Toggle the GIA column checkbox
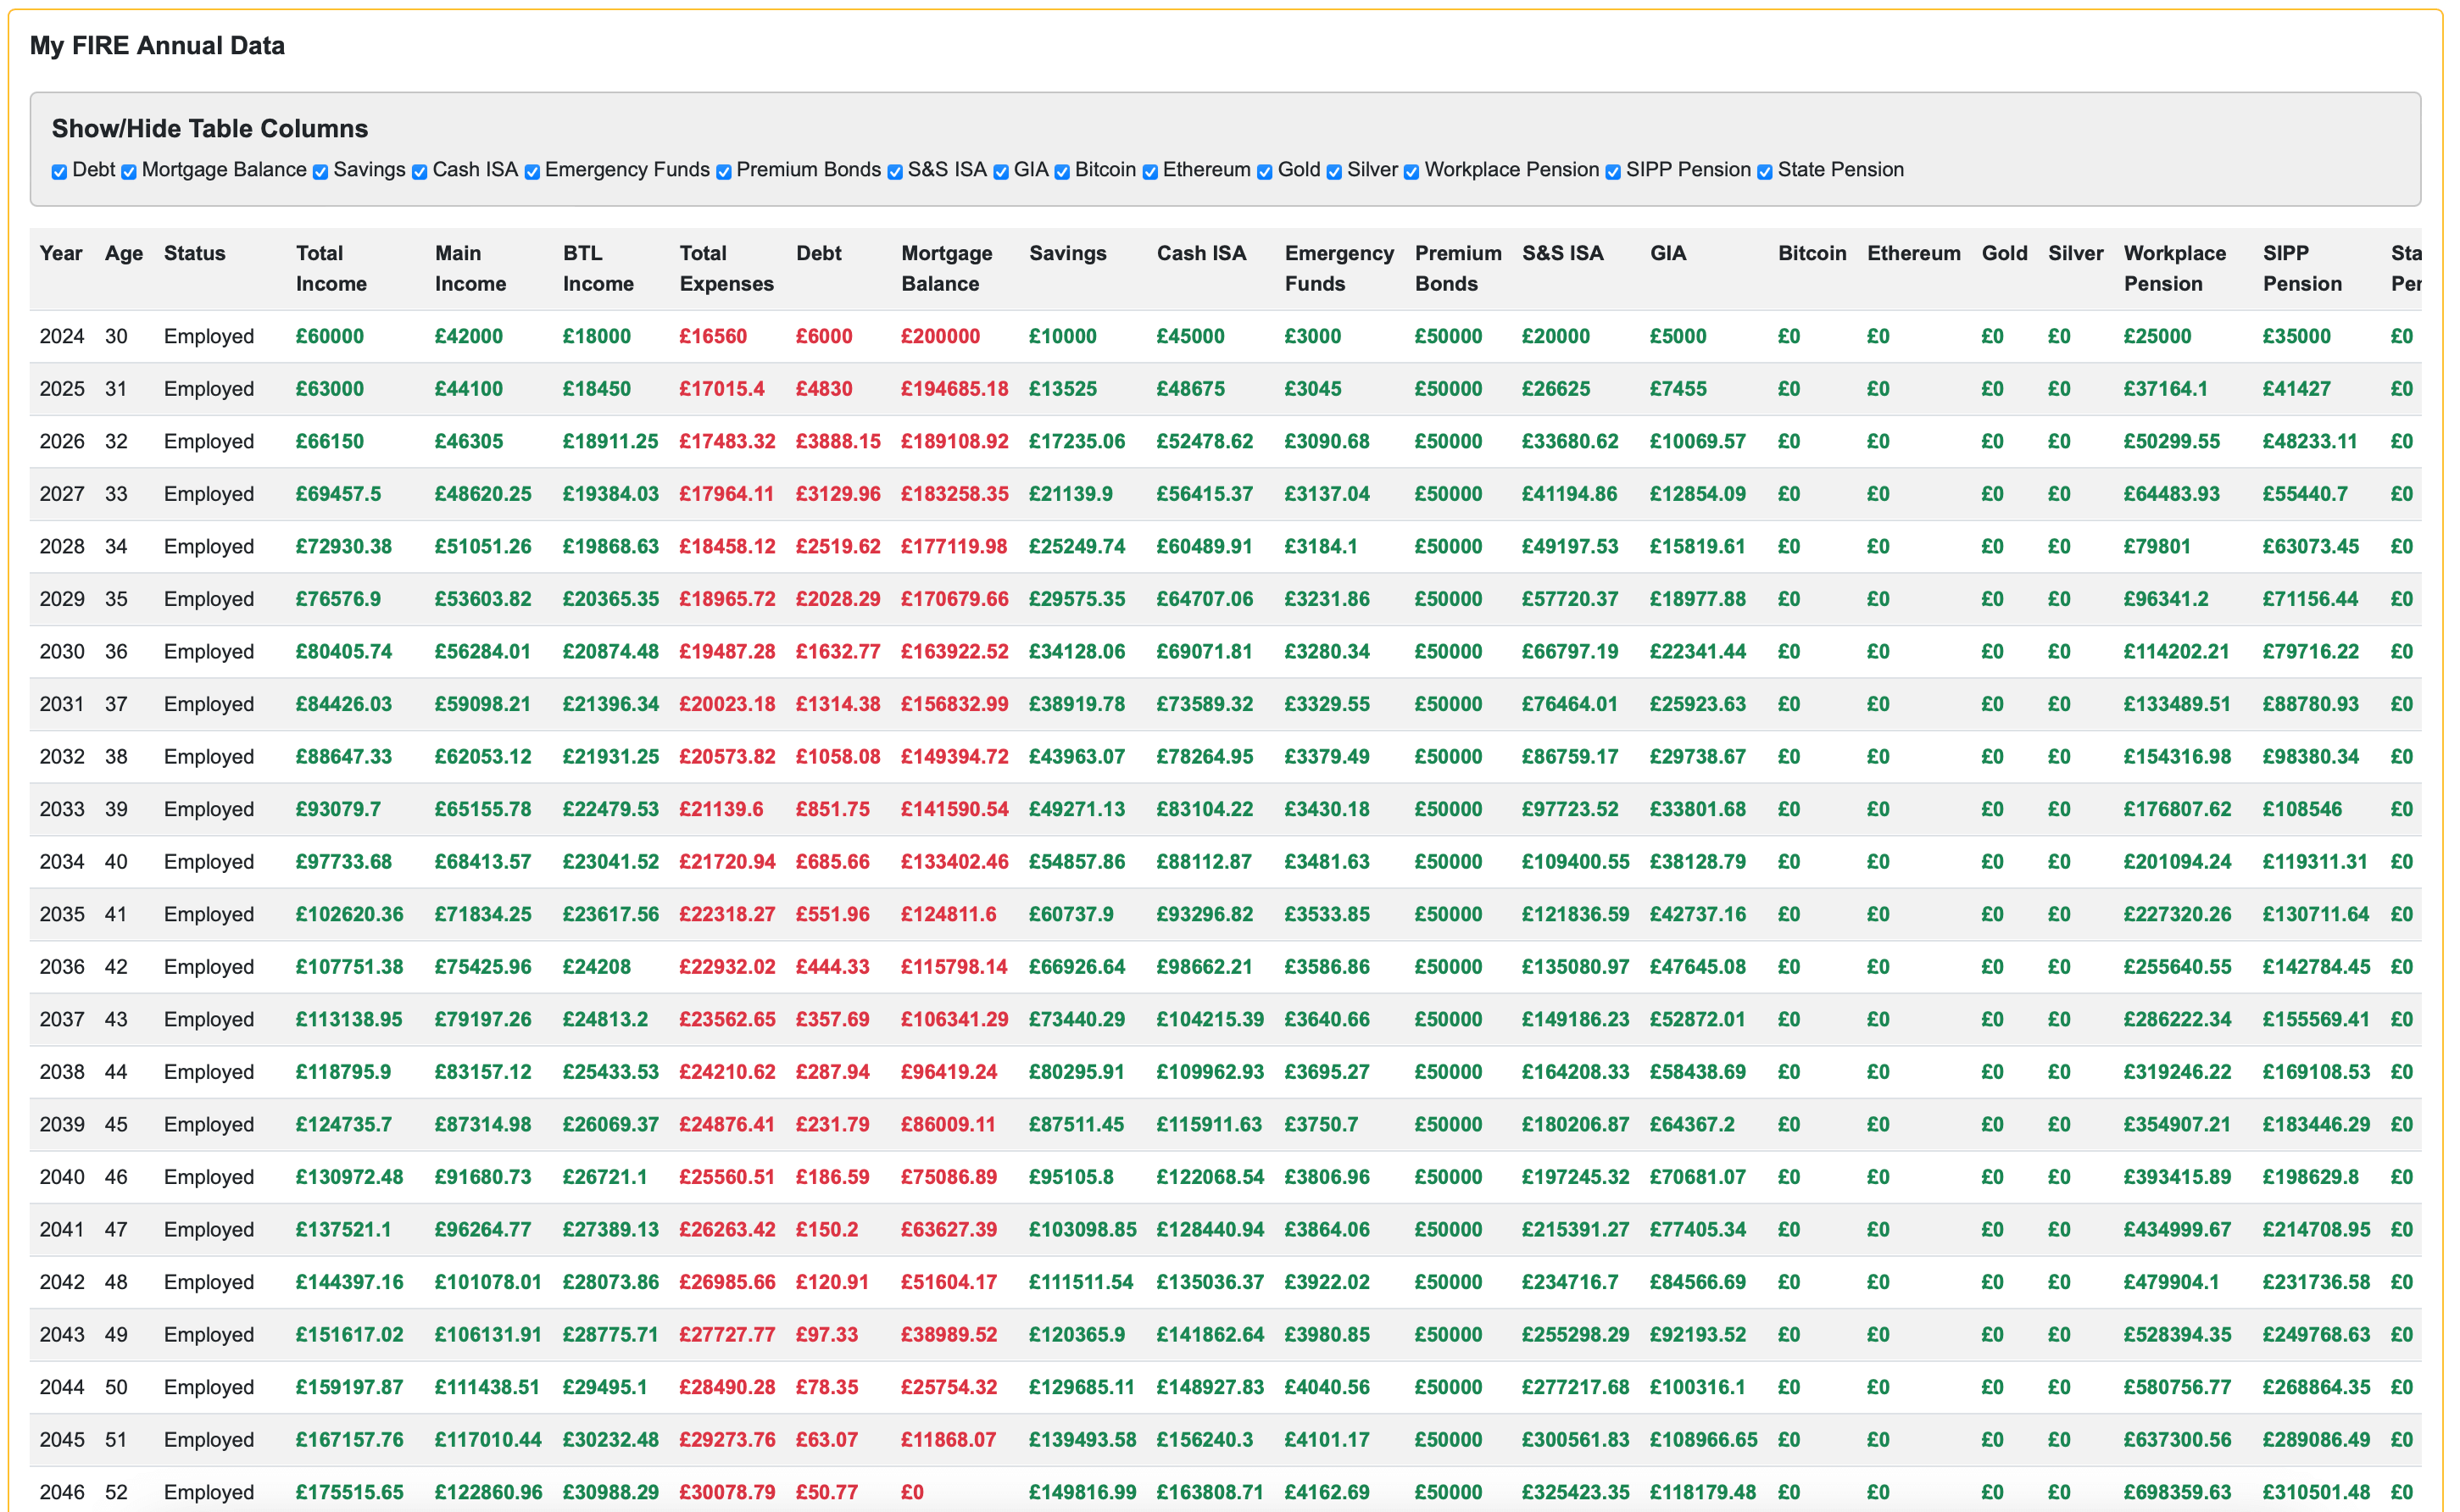The height and width of the screenshot is (1512, 2460). tap(1001, 172)
